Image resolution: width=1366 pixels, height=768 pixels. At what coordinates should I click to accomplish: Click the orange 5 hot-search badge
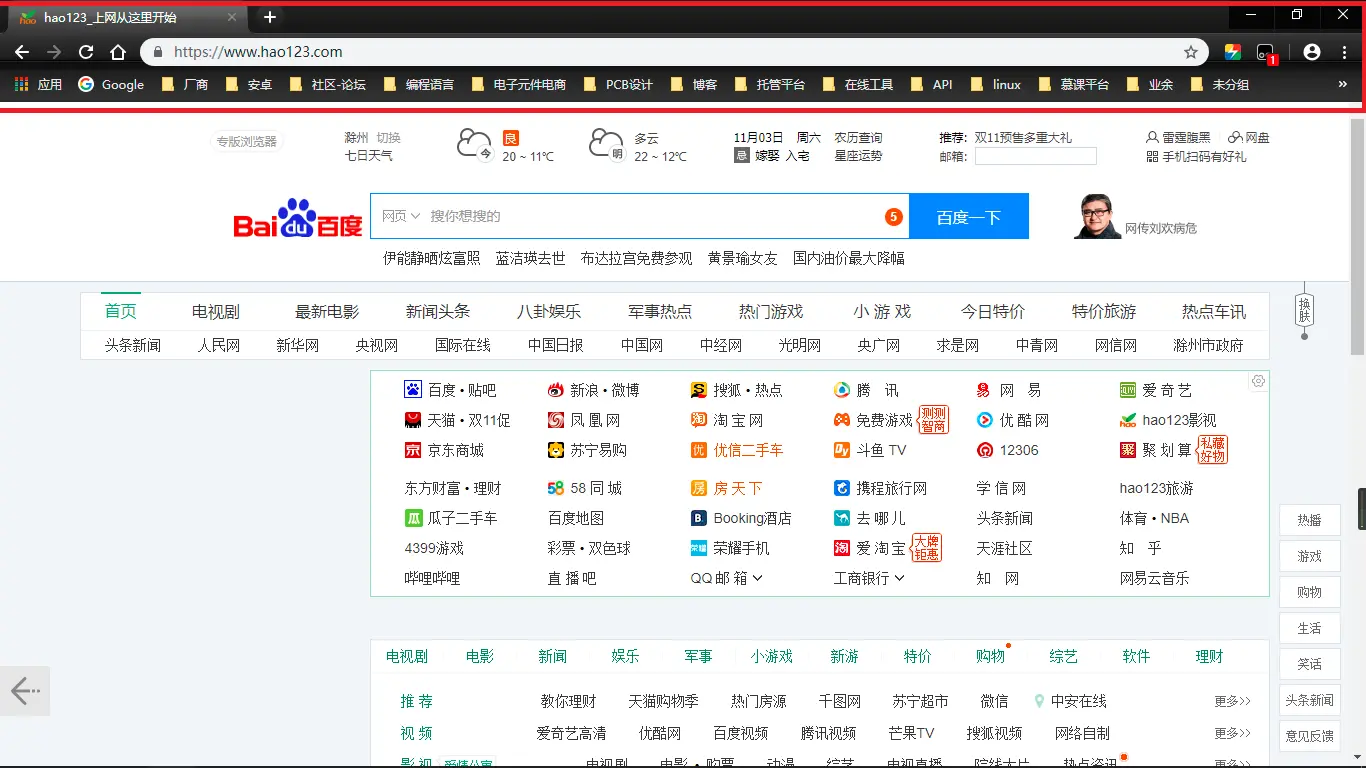pos(893,217)
